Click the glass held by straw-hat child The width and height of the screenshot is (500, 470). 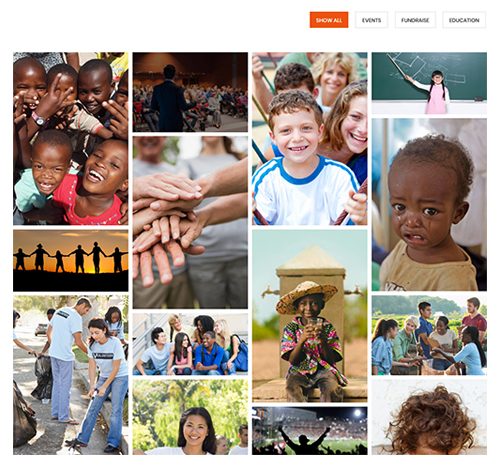311,326
